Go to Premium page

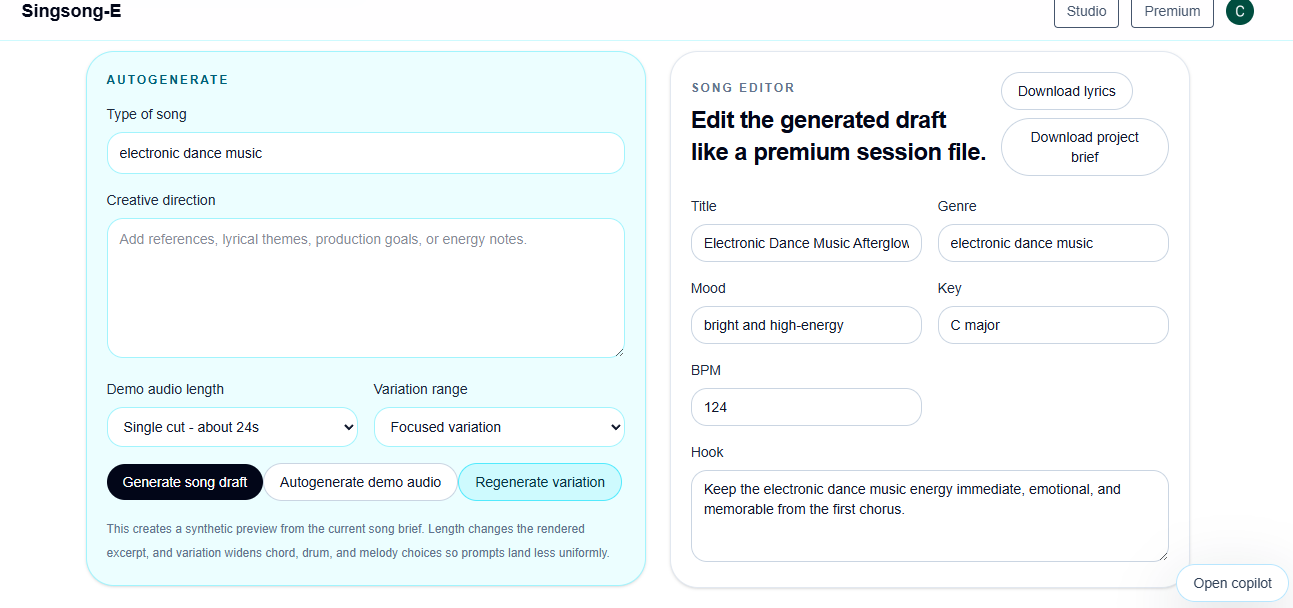1172,12
